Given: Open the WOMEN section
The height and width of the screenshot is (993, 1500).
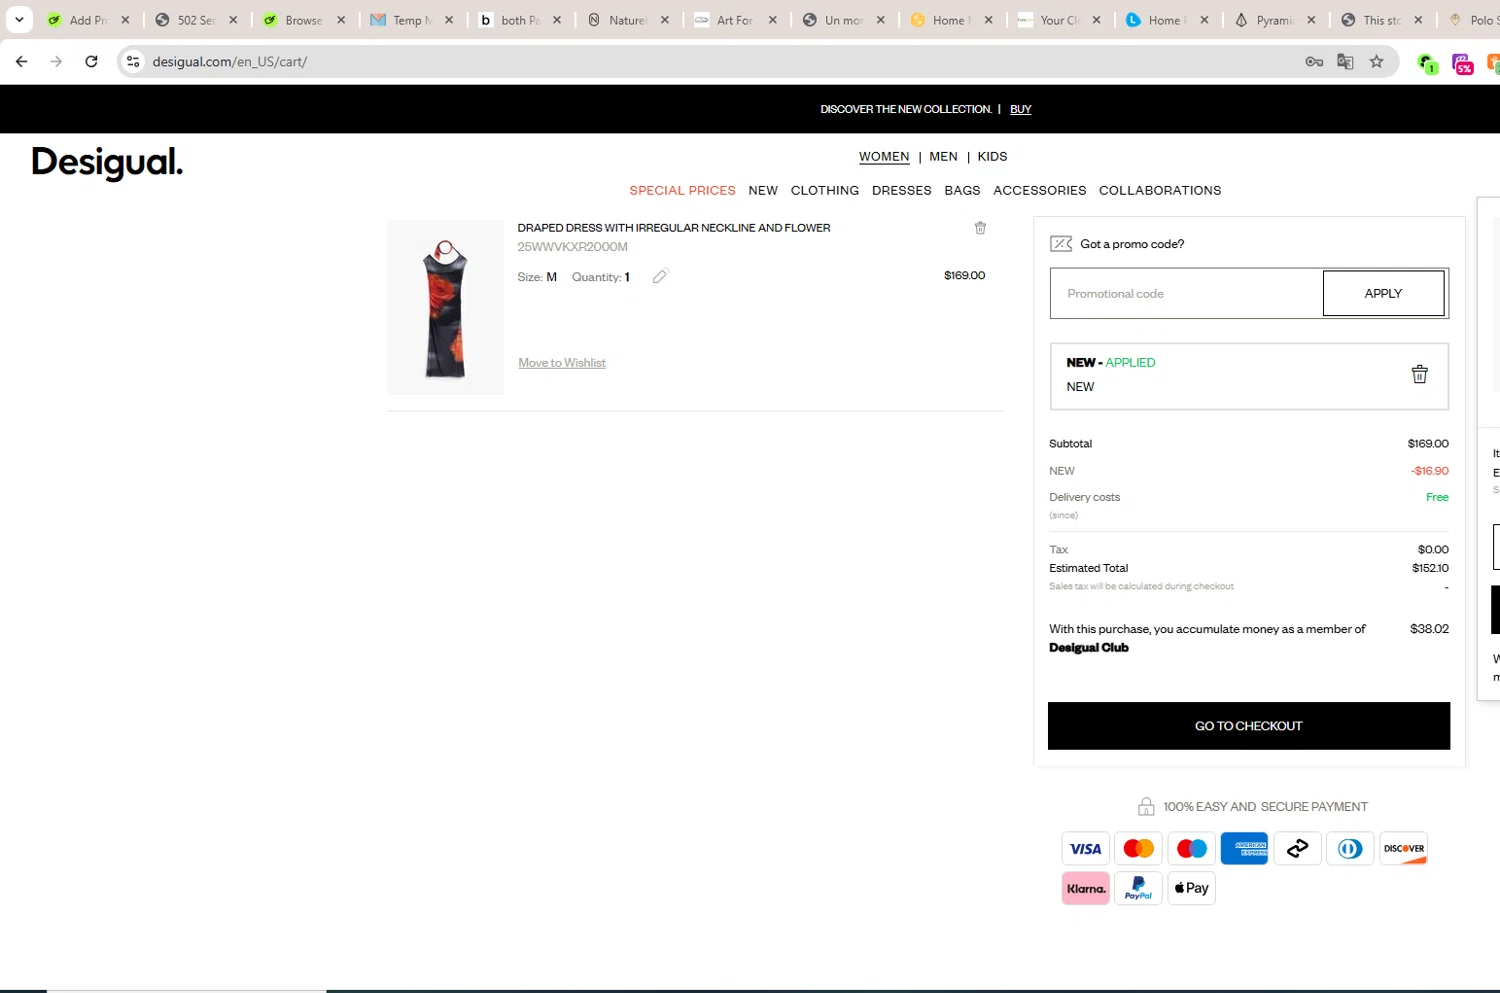Looking at the screenshot, I should pos(884,157).
